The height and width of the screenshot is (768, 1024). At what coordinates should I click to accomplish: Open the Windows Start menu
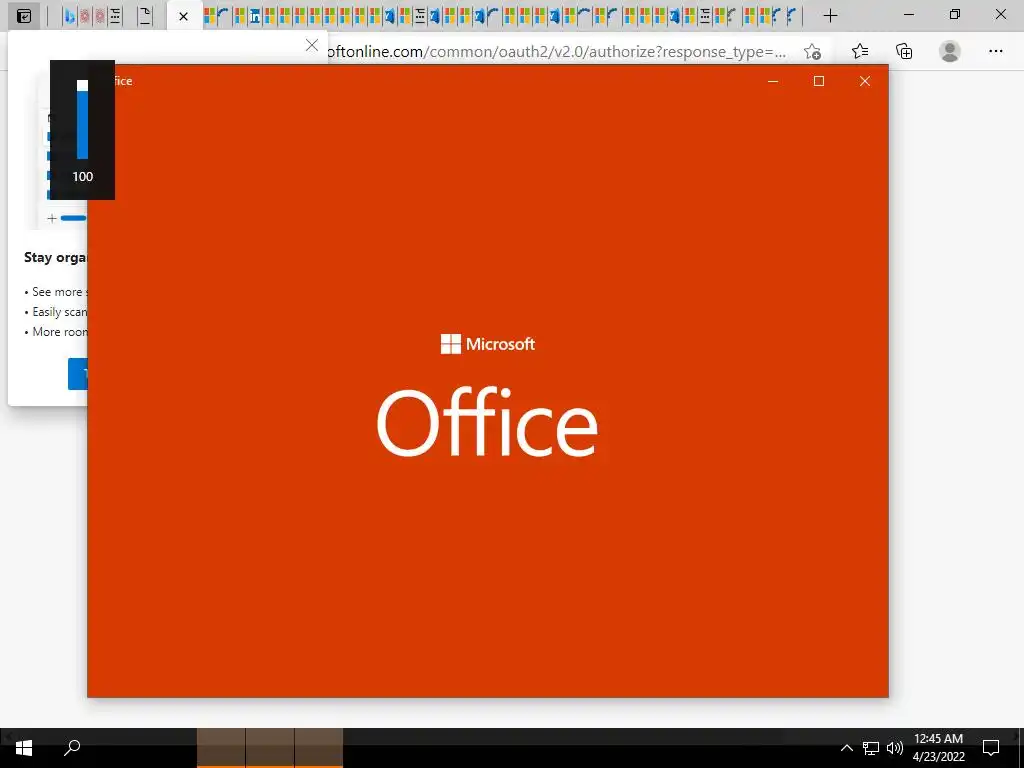24,748
